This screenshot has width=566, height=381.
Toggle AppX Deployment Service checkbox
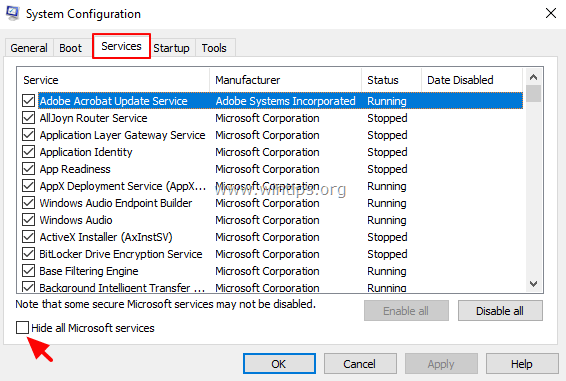(x=29, y=186)
